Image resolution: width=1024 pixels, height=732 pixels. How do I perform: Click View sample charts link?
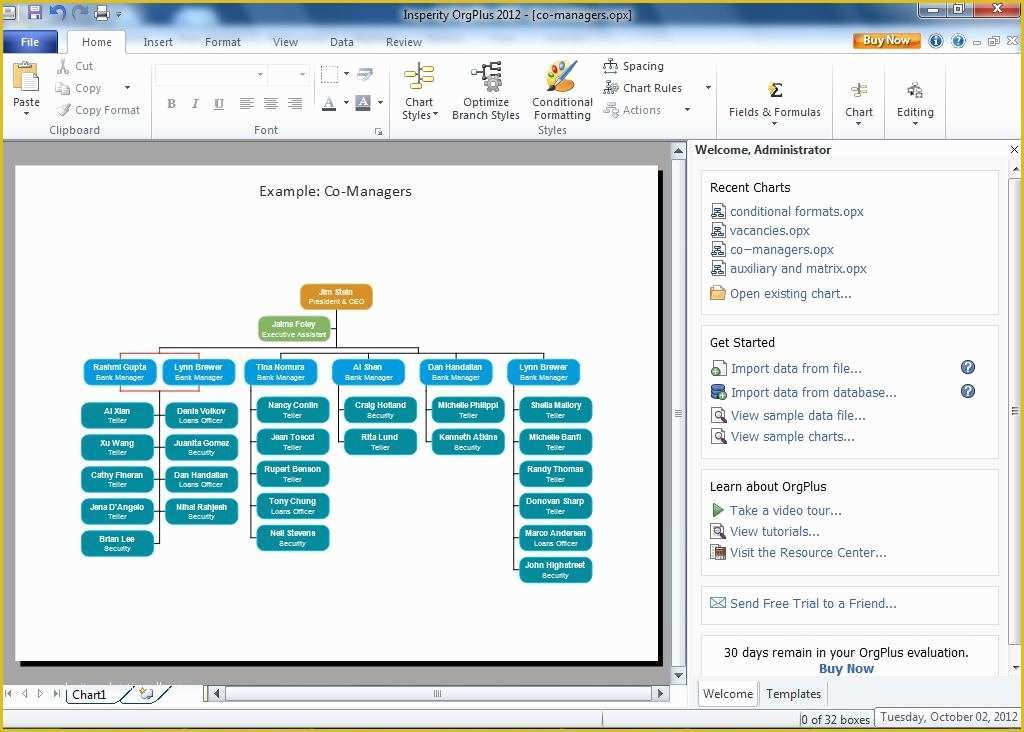(x=792, y=436)
